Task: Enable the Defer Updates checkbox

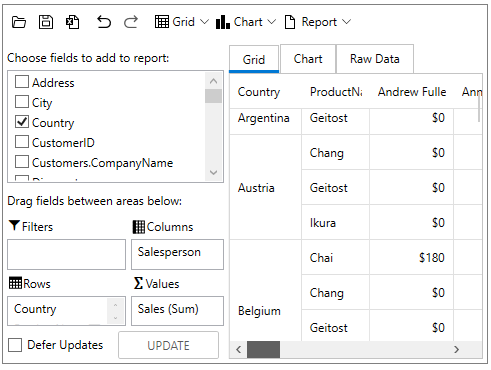Action: pyautogui.click(x=15, y=345)
